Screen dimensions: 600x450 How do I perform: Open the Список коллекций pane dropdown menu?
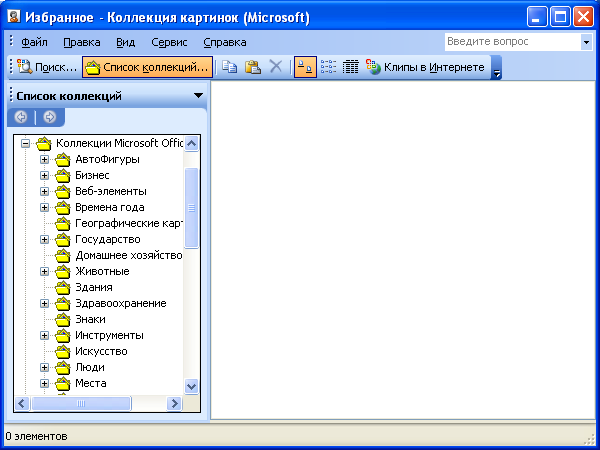198,95
